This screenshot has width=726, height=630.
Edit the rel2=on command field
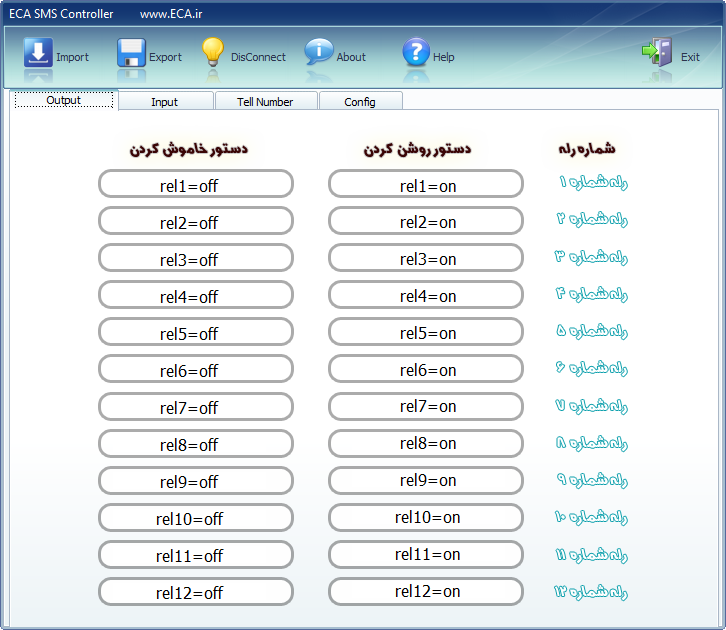pos(426,221)
